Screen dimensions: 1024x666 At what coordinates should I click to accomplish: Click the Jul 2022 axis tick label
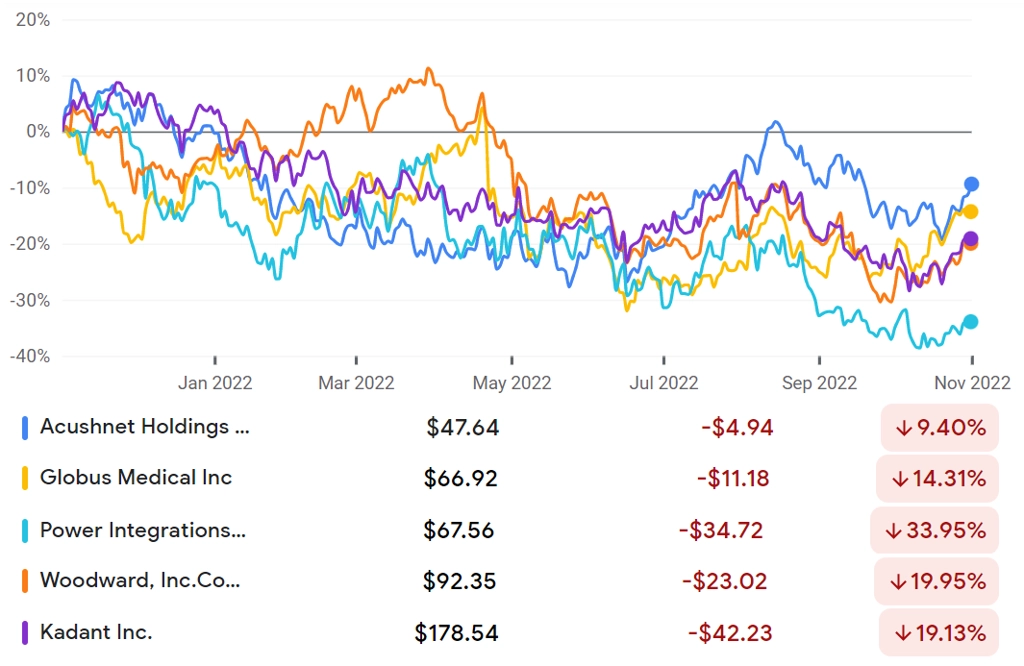[664, 383]
